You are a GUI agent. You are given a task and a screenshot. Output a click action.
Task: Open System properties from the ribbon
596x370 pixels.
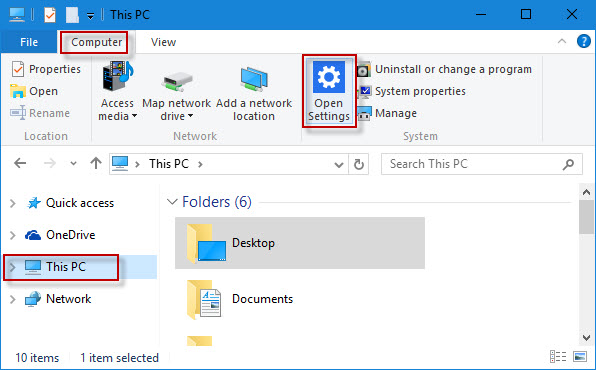click(x=411, y=91)
